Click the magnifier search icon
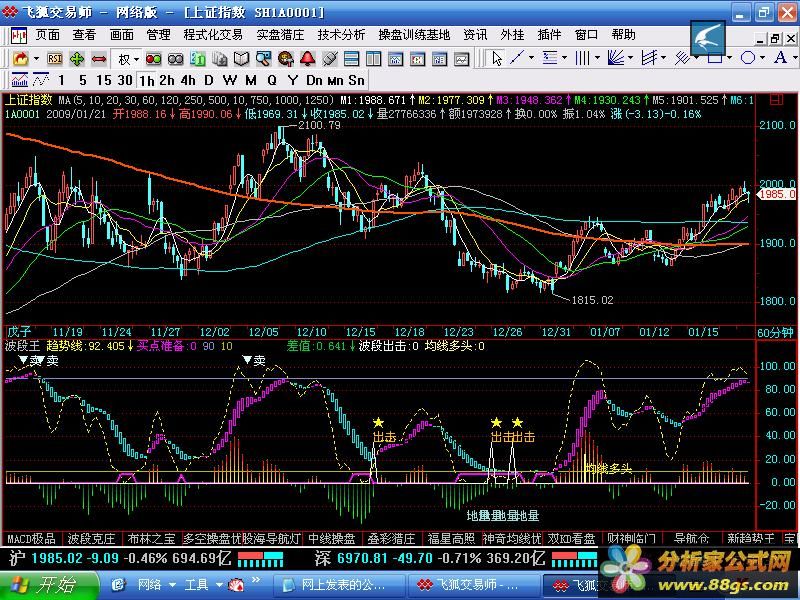 (x=263, y=59)
